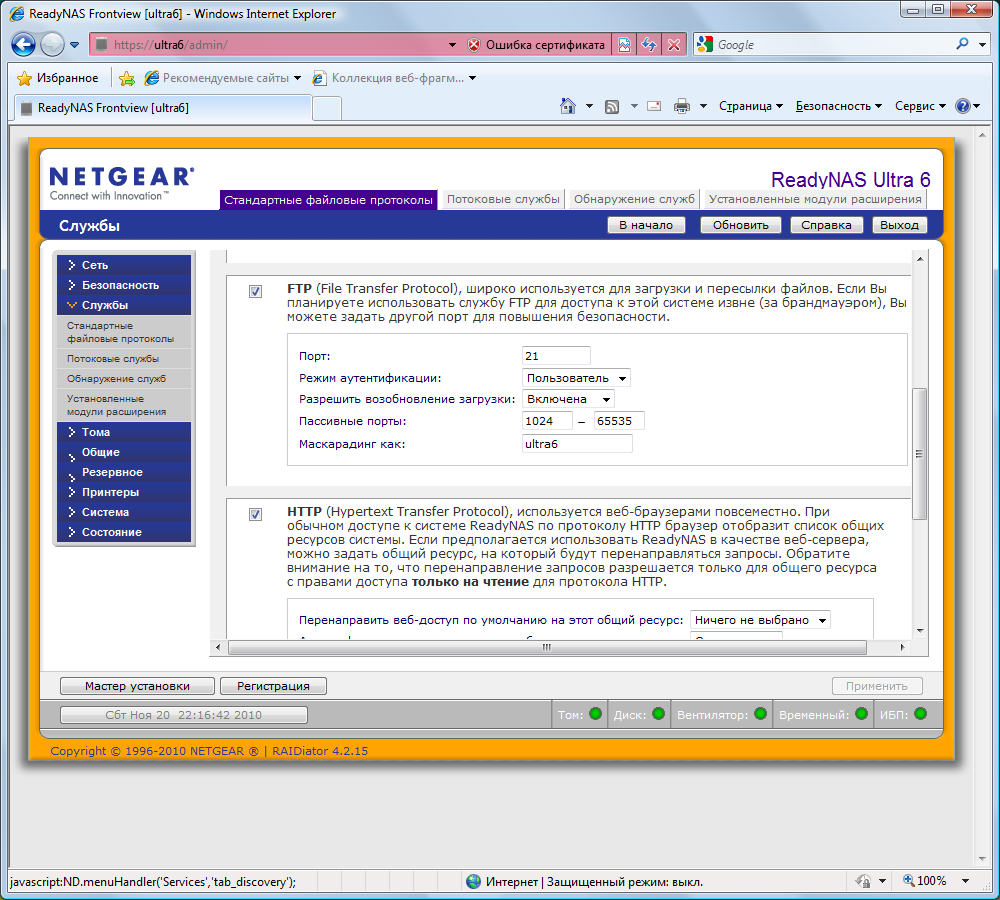Select the ReadyNAS Frontview browser tab
1000x900 pixels.
tap(163, 108)
